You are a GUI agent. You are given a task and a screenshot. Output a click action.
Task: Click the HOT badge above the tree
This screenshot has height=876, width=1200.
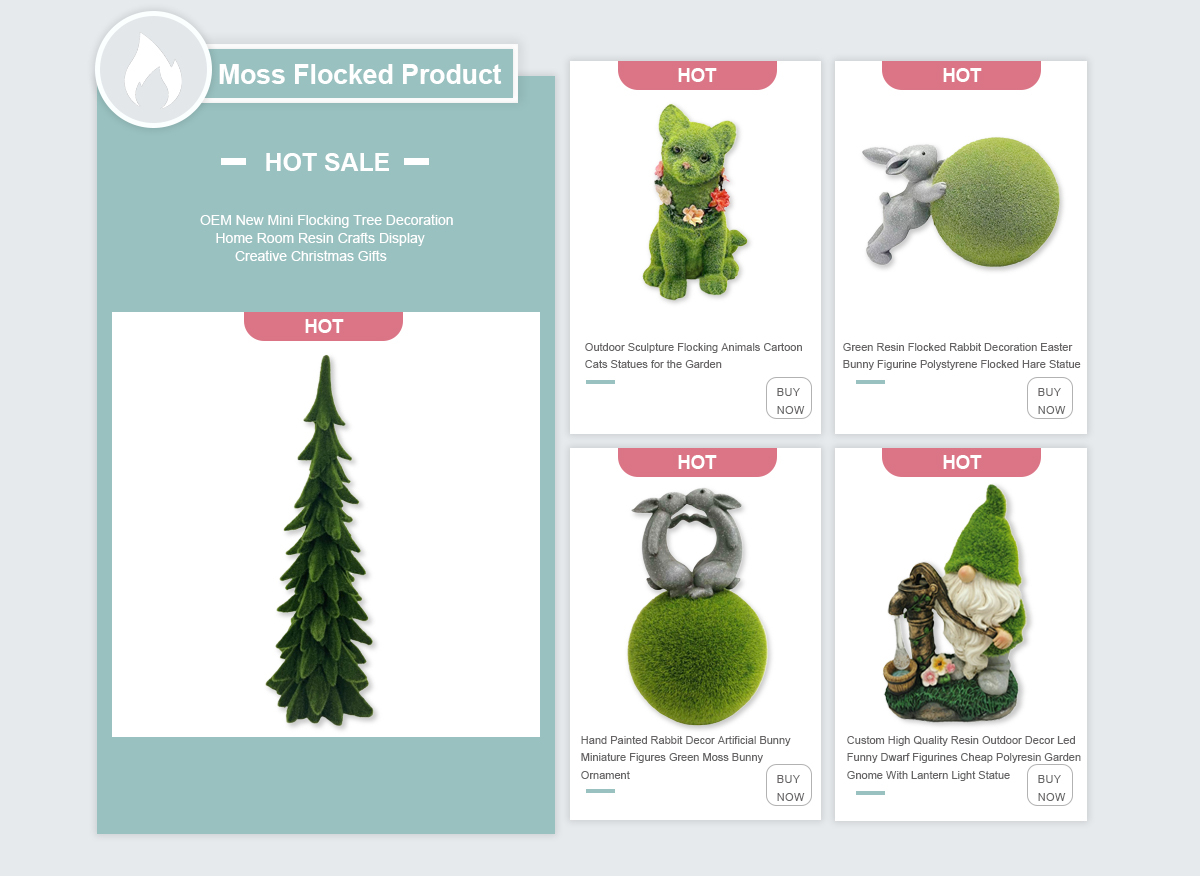tap(323, 326)
